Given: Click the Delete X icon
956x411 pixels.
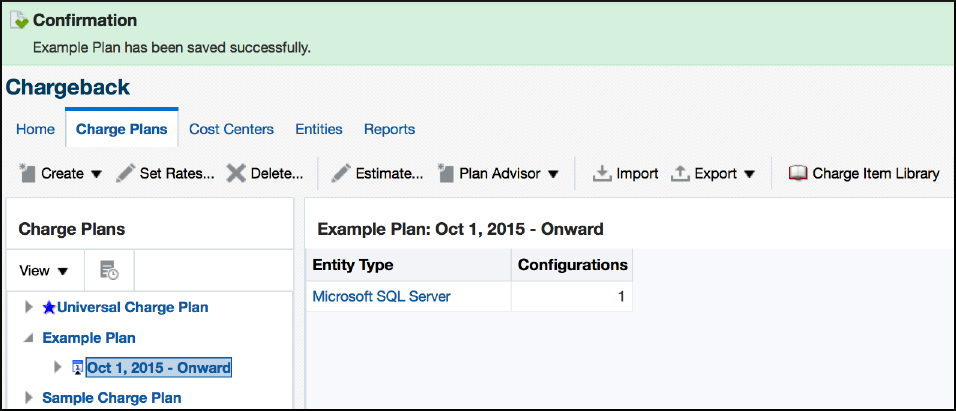Looking at the screenshot, I should 236,173.
